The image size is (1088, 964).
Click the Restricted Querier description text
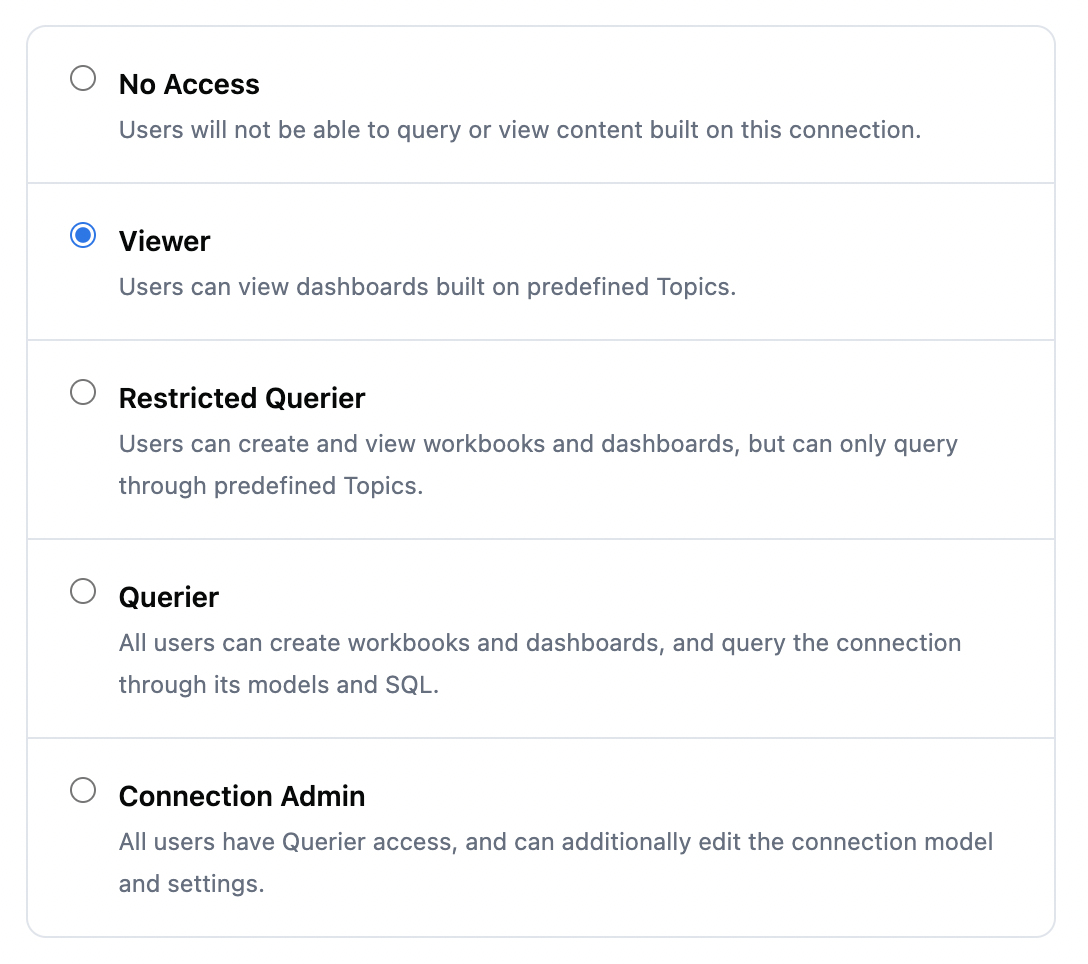tap(538, 444)
